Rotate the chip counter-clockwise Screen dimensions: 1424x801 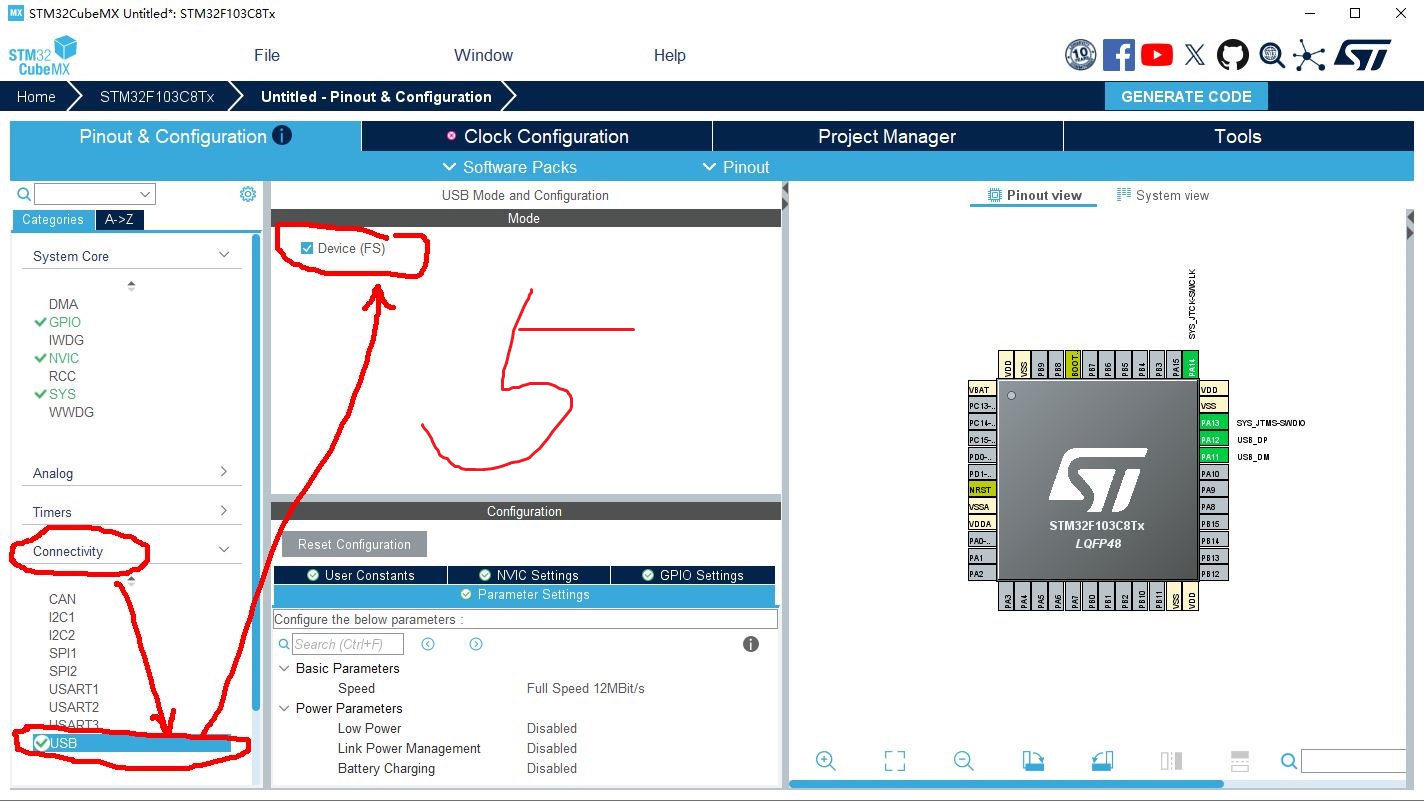click(1102, 761)
